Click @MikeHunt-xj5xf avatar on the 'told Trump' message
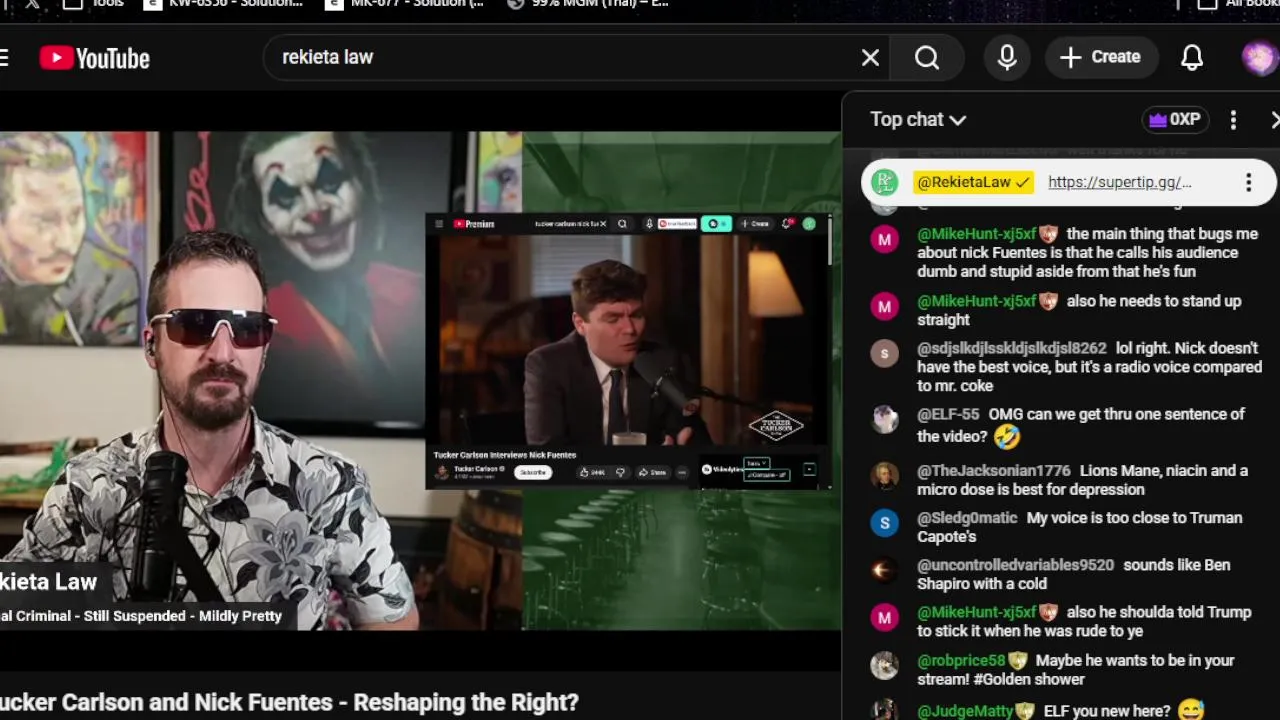The width and height of the screenshot is (1280, 720). (x=884, y=617)
